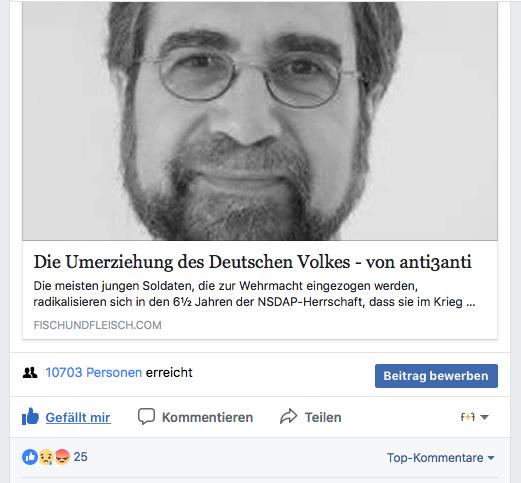Click the FISCHUNDFLEISCH.COM source link
The height and width of the screenshot is (483, 521).
point(97,325)
